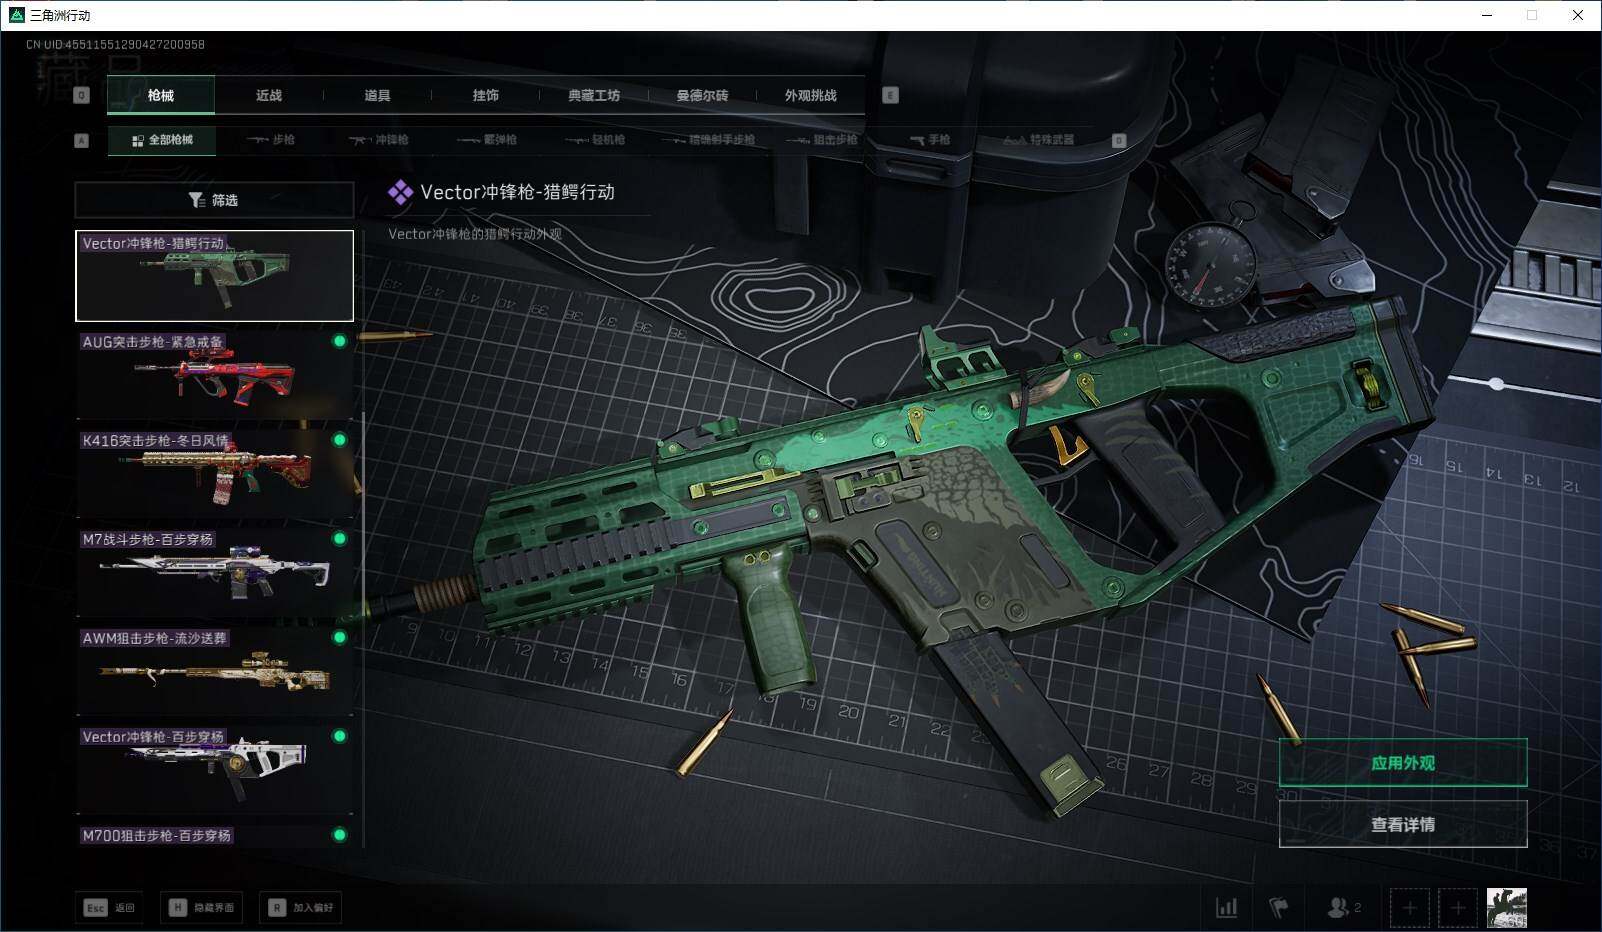Click green dot on AWM狙击步枪-流沙送葬 card
The image size is (1602, 932).
click(340, 637)
